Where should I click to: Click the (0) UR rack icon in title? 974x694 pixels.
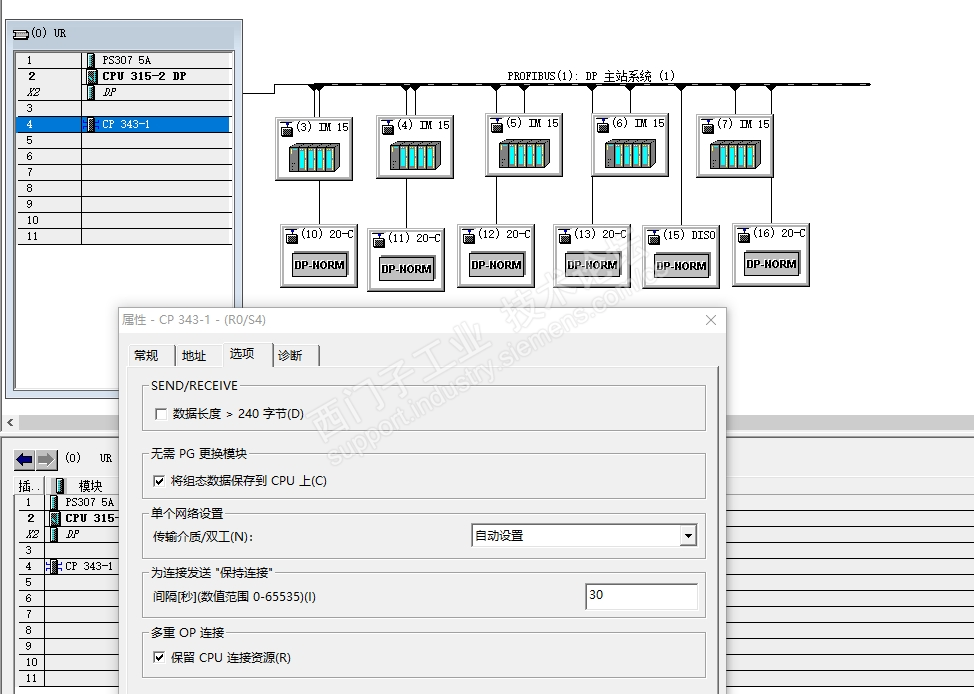tap(20, 34)
